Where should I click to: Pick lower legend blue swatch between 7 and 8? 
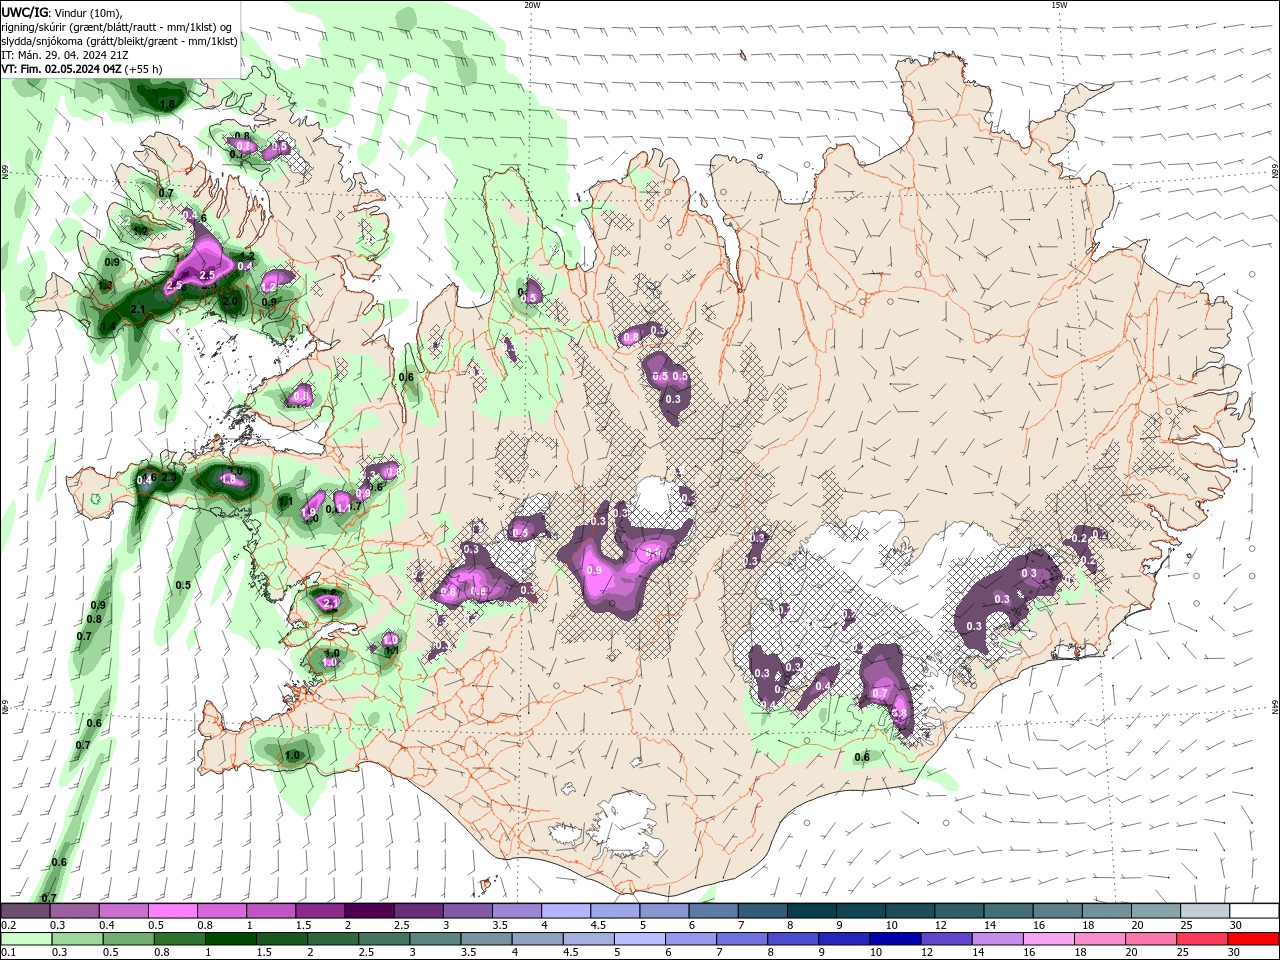pyautogui.click(x=741, y=939)
